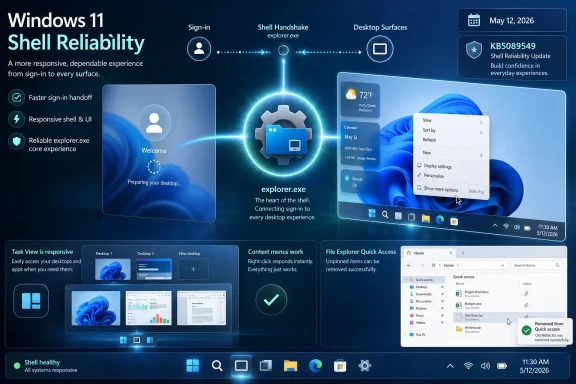Click the Welcome screen user avatar
Viewport: 576px width, 384px height.
point(154,123)
